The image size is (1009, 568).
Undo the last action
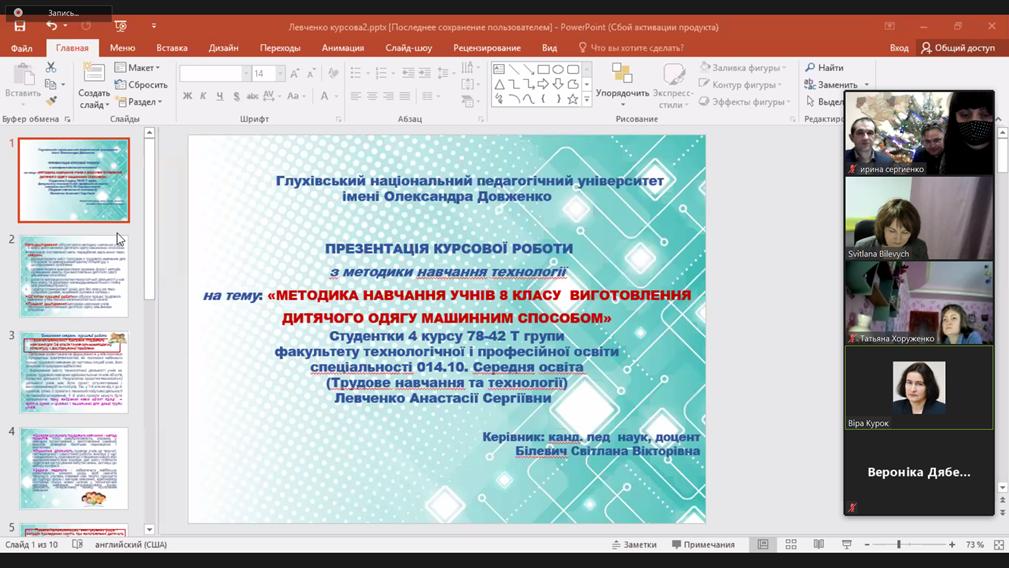pyautogui.click(x=52, y=26)
